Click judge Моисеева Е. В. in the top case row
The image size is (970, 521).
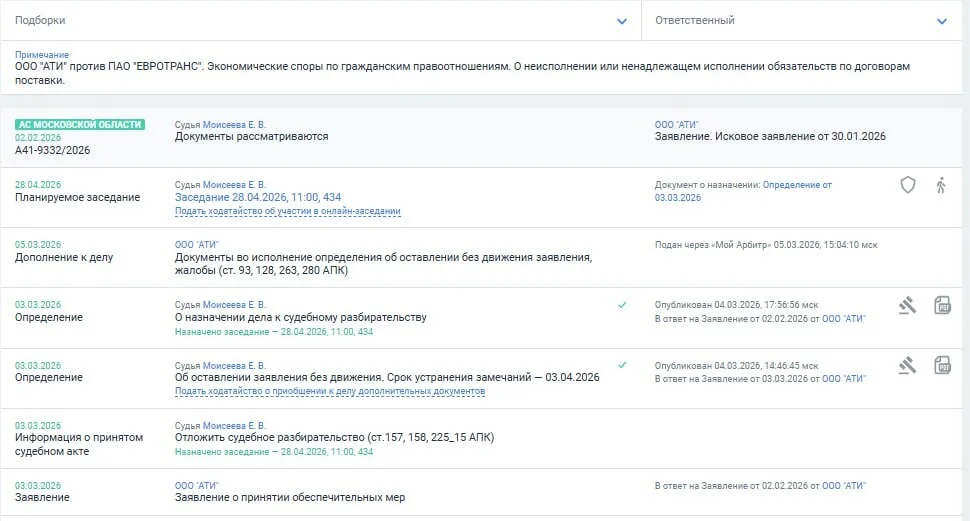pyautogui.click(x=234, y=124)
